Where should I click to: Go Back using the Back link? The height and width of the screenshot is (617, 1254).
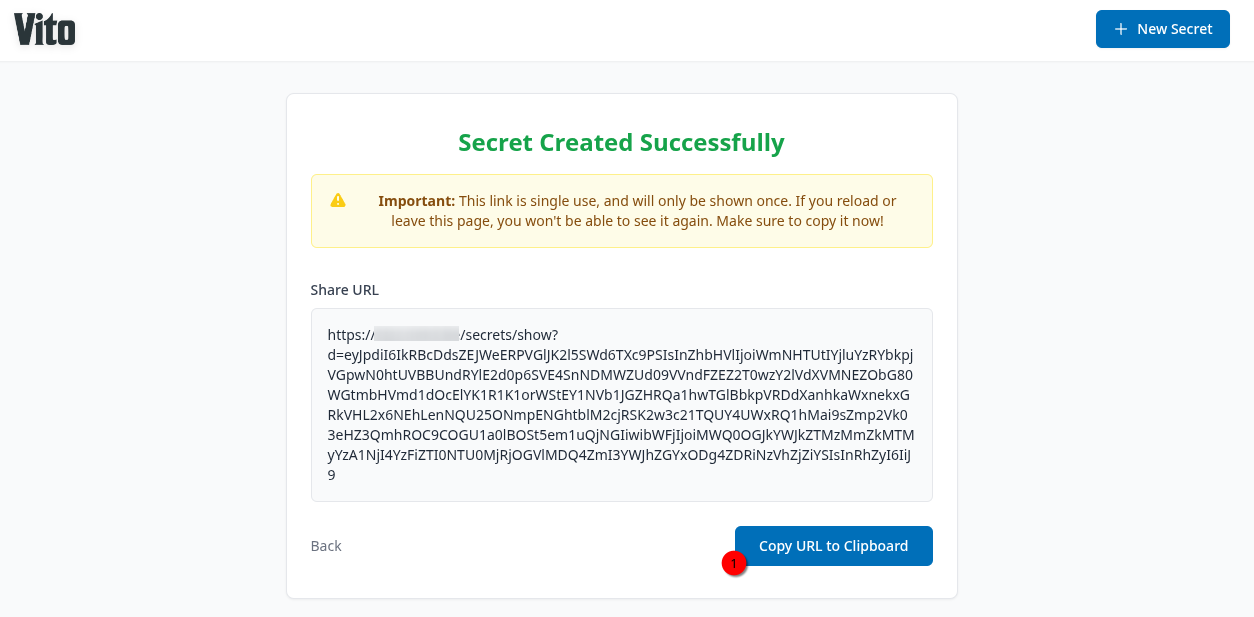click(326, 546)
